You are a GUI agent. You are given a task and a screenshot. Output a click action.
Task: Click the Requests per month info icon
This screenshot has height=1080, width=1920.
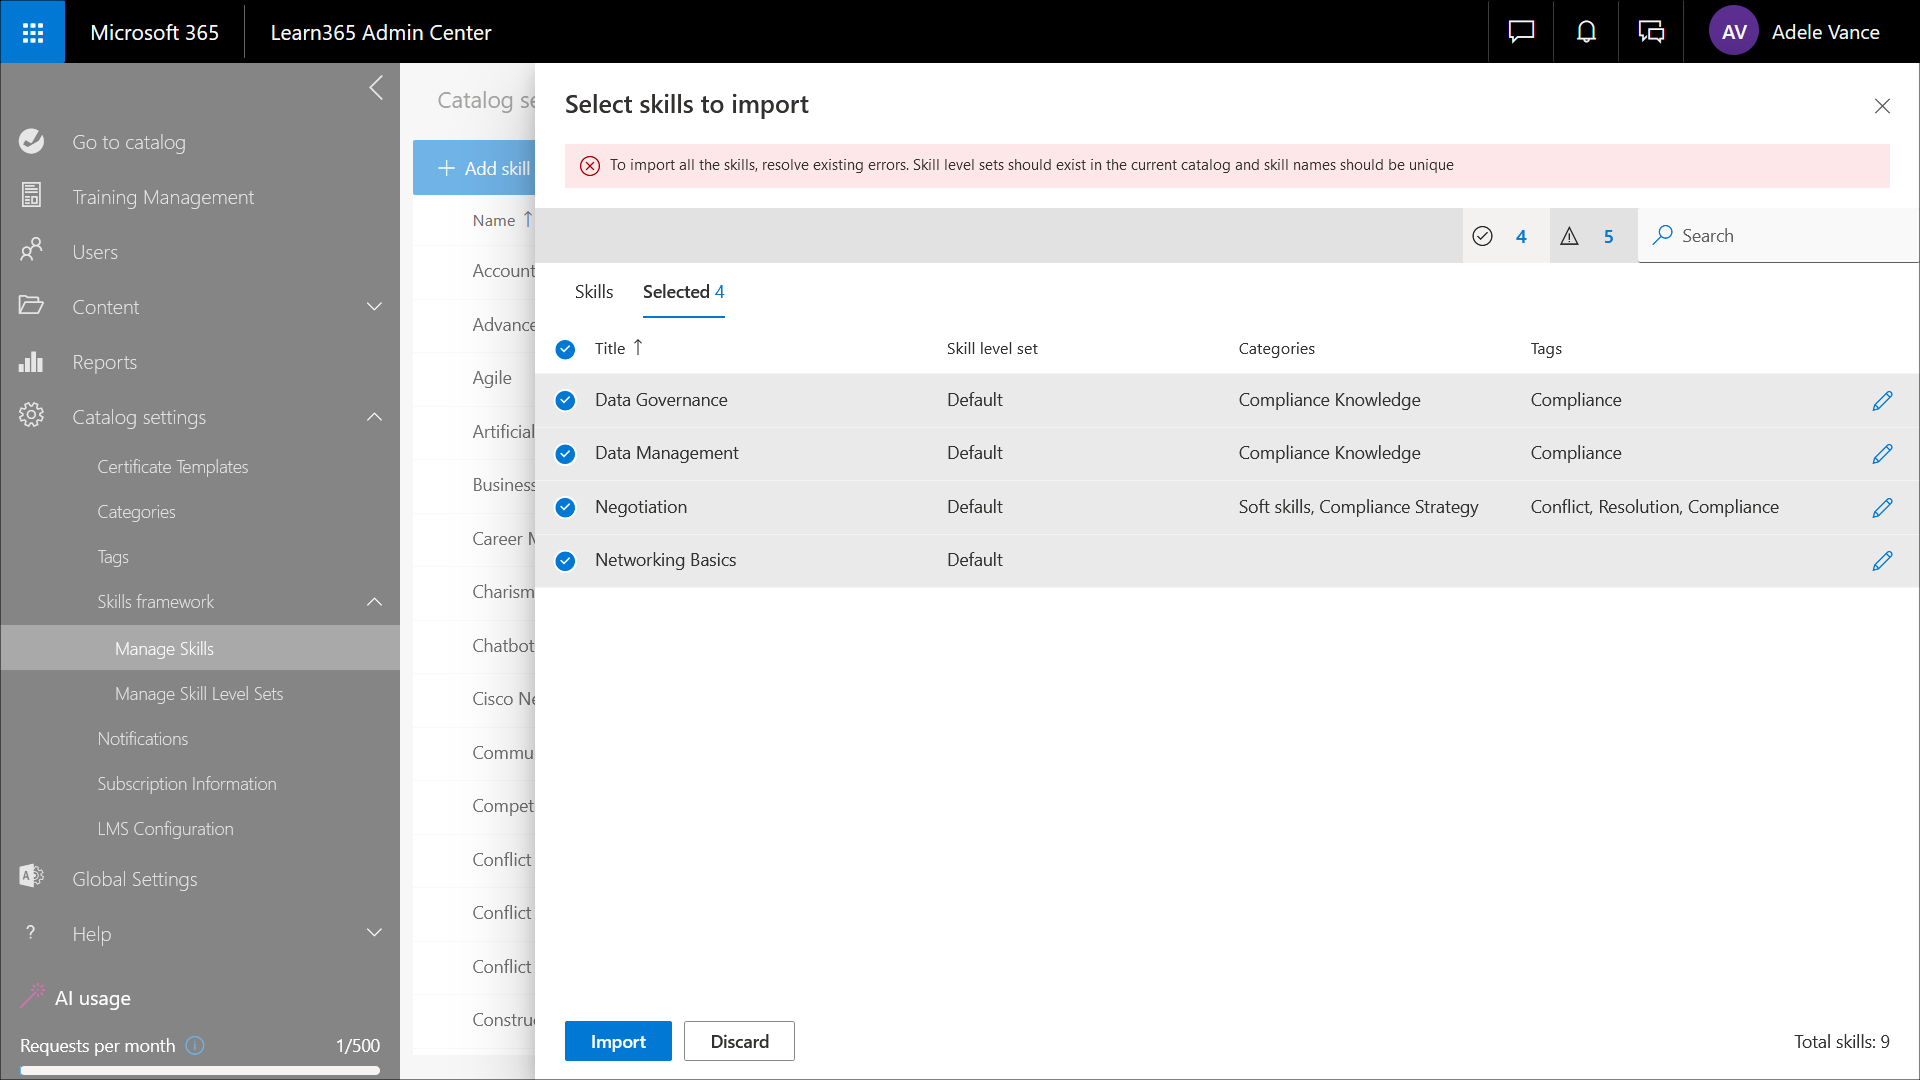(195, 1045)
